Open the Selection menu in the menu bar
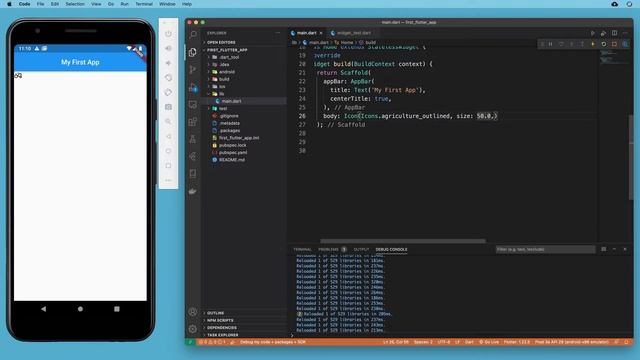Screen dimensions: 640x360 coord(75,4)
